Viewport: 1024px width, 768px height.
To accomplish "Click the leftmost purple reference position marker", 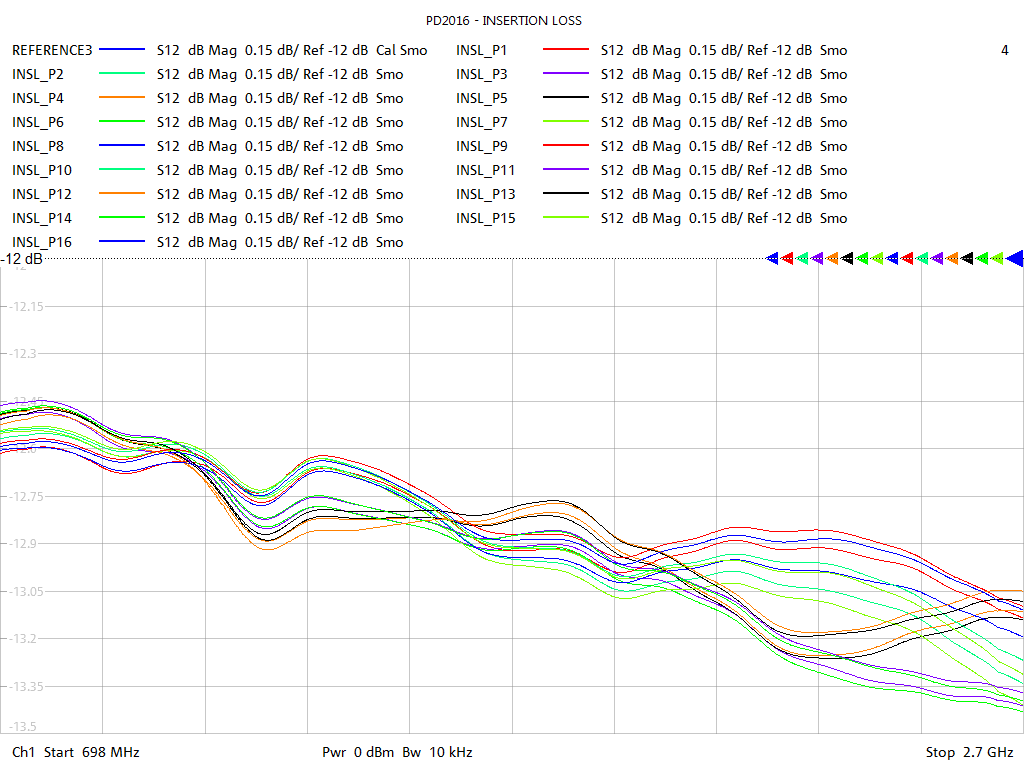I will coord(817,258).
